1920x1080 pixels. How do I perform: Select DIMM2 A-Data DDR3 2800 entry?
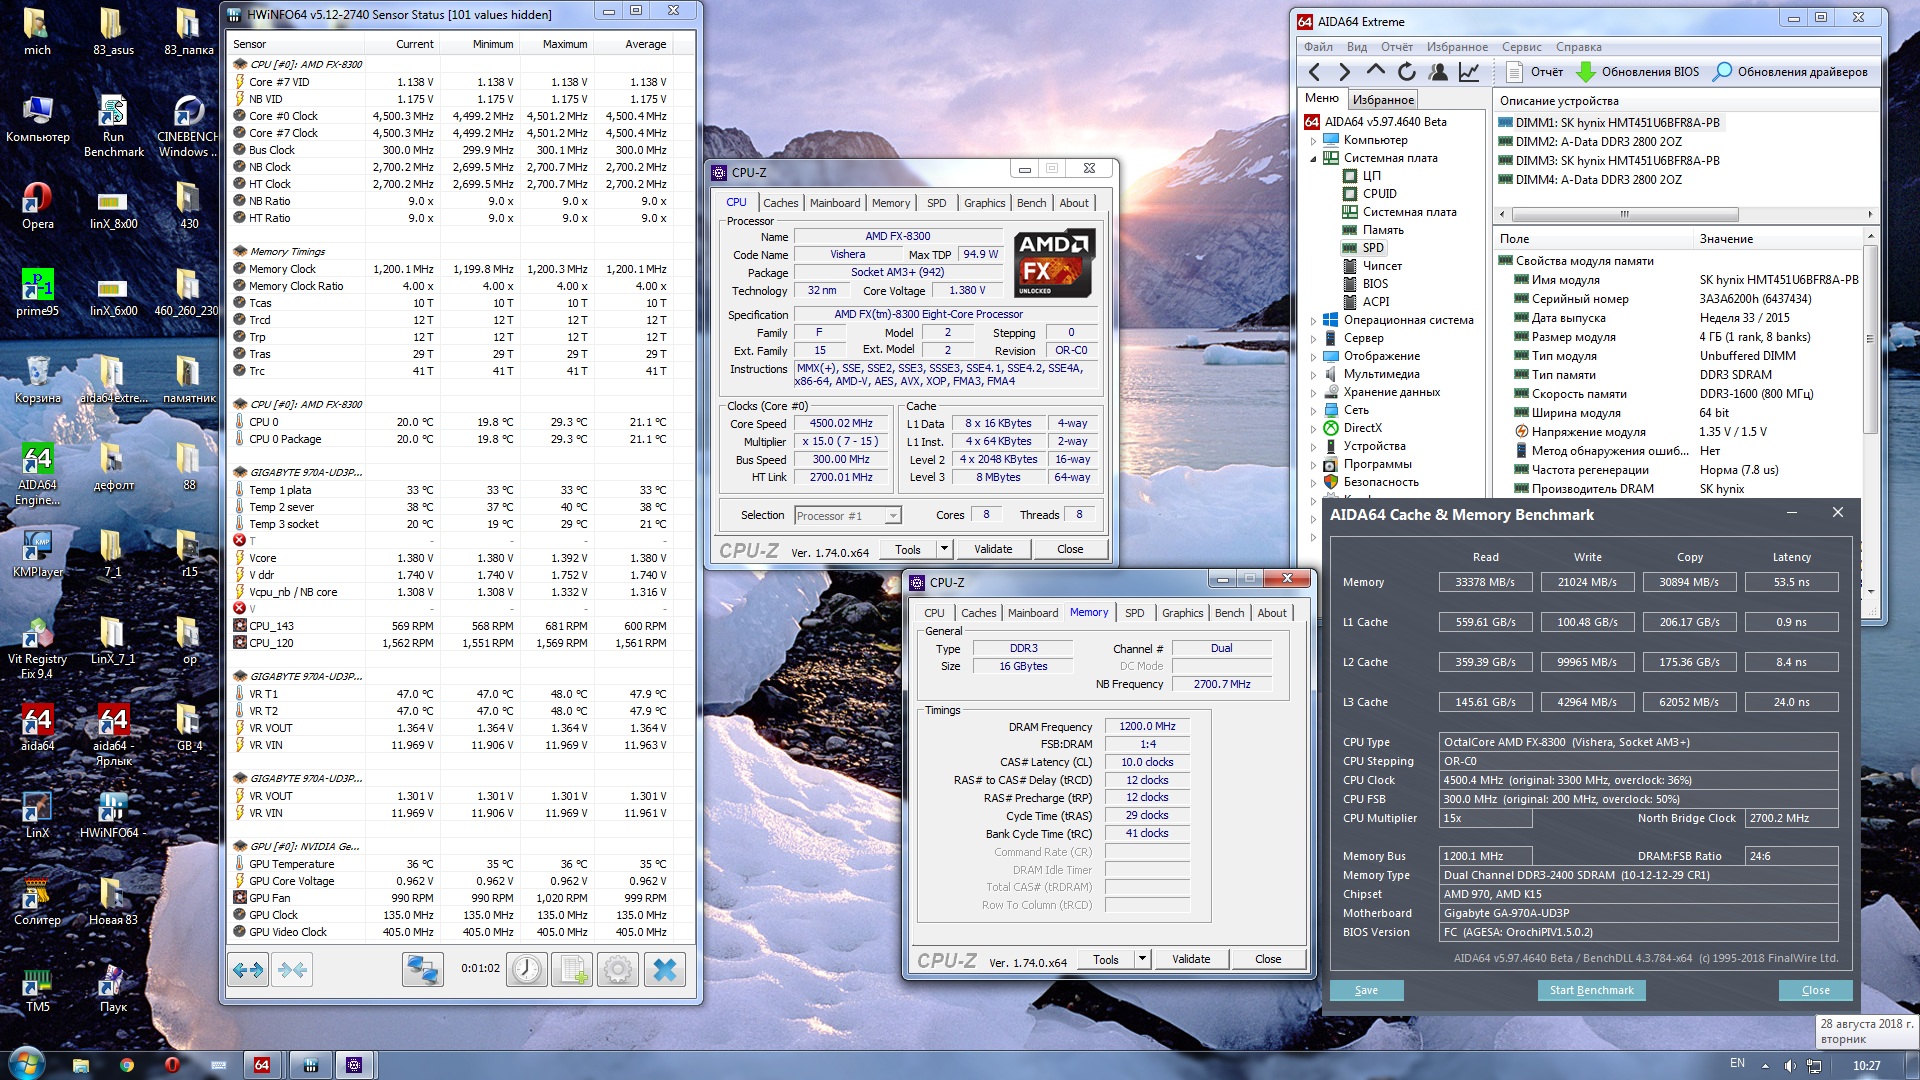coord(1598,142)
